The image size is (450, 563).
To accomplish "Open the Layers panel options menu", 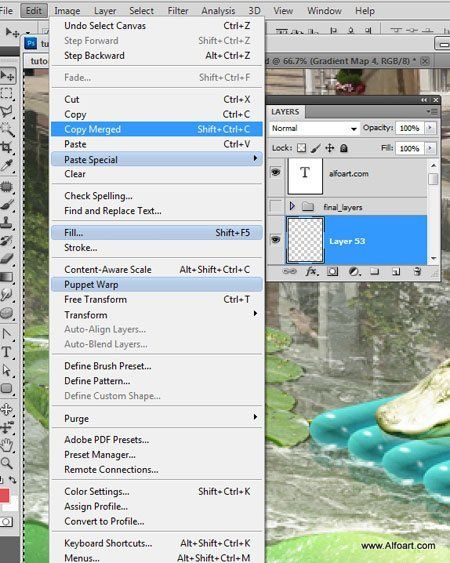I will (432, 112).
